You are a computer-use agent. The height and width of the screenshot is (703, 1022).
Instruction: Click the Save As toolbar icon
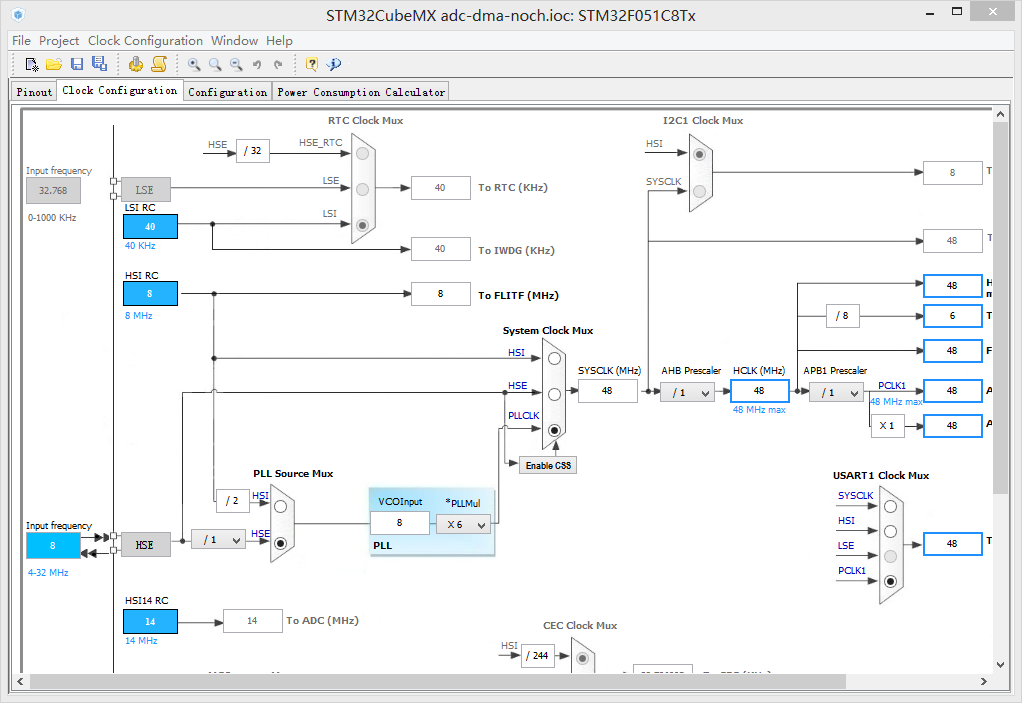point(99,63)
